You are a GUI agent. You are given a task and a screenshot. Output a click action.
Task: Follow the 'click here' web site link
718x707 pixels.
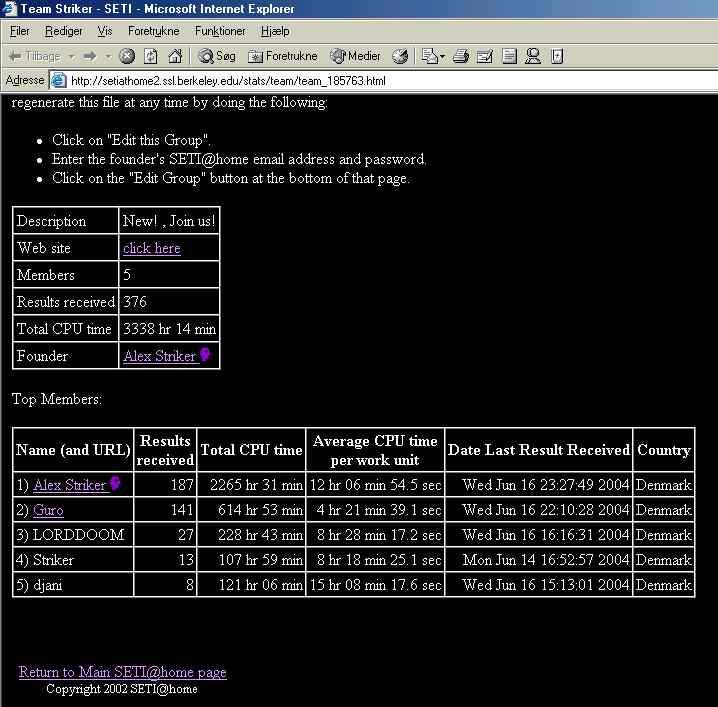point(152,248)
